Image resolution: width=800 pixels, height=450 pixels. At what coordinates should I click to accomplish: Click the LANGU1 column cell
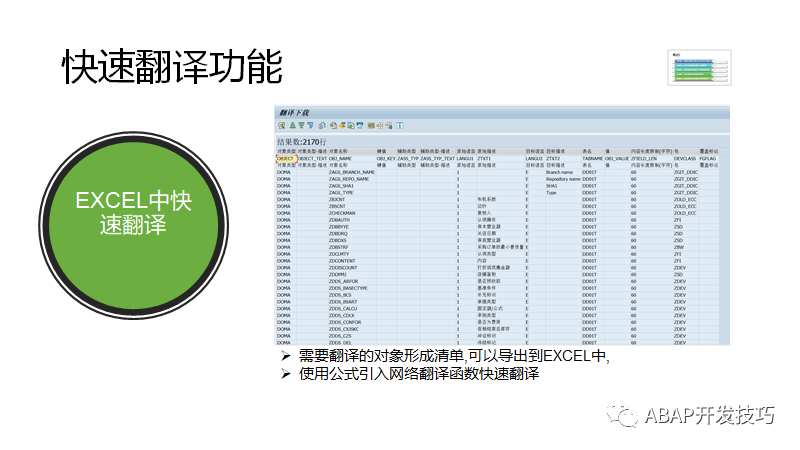(466, 159)
